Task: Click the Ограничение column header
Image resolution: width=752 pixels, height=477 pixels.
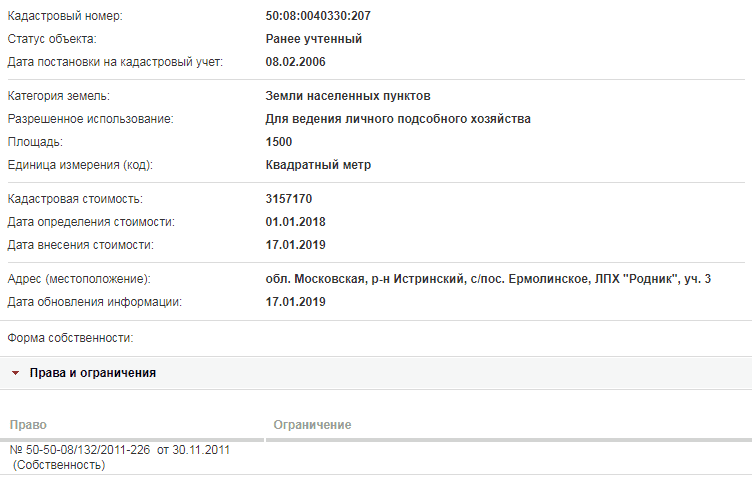Action: [312, 425]
